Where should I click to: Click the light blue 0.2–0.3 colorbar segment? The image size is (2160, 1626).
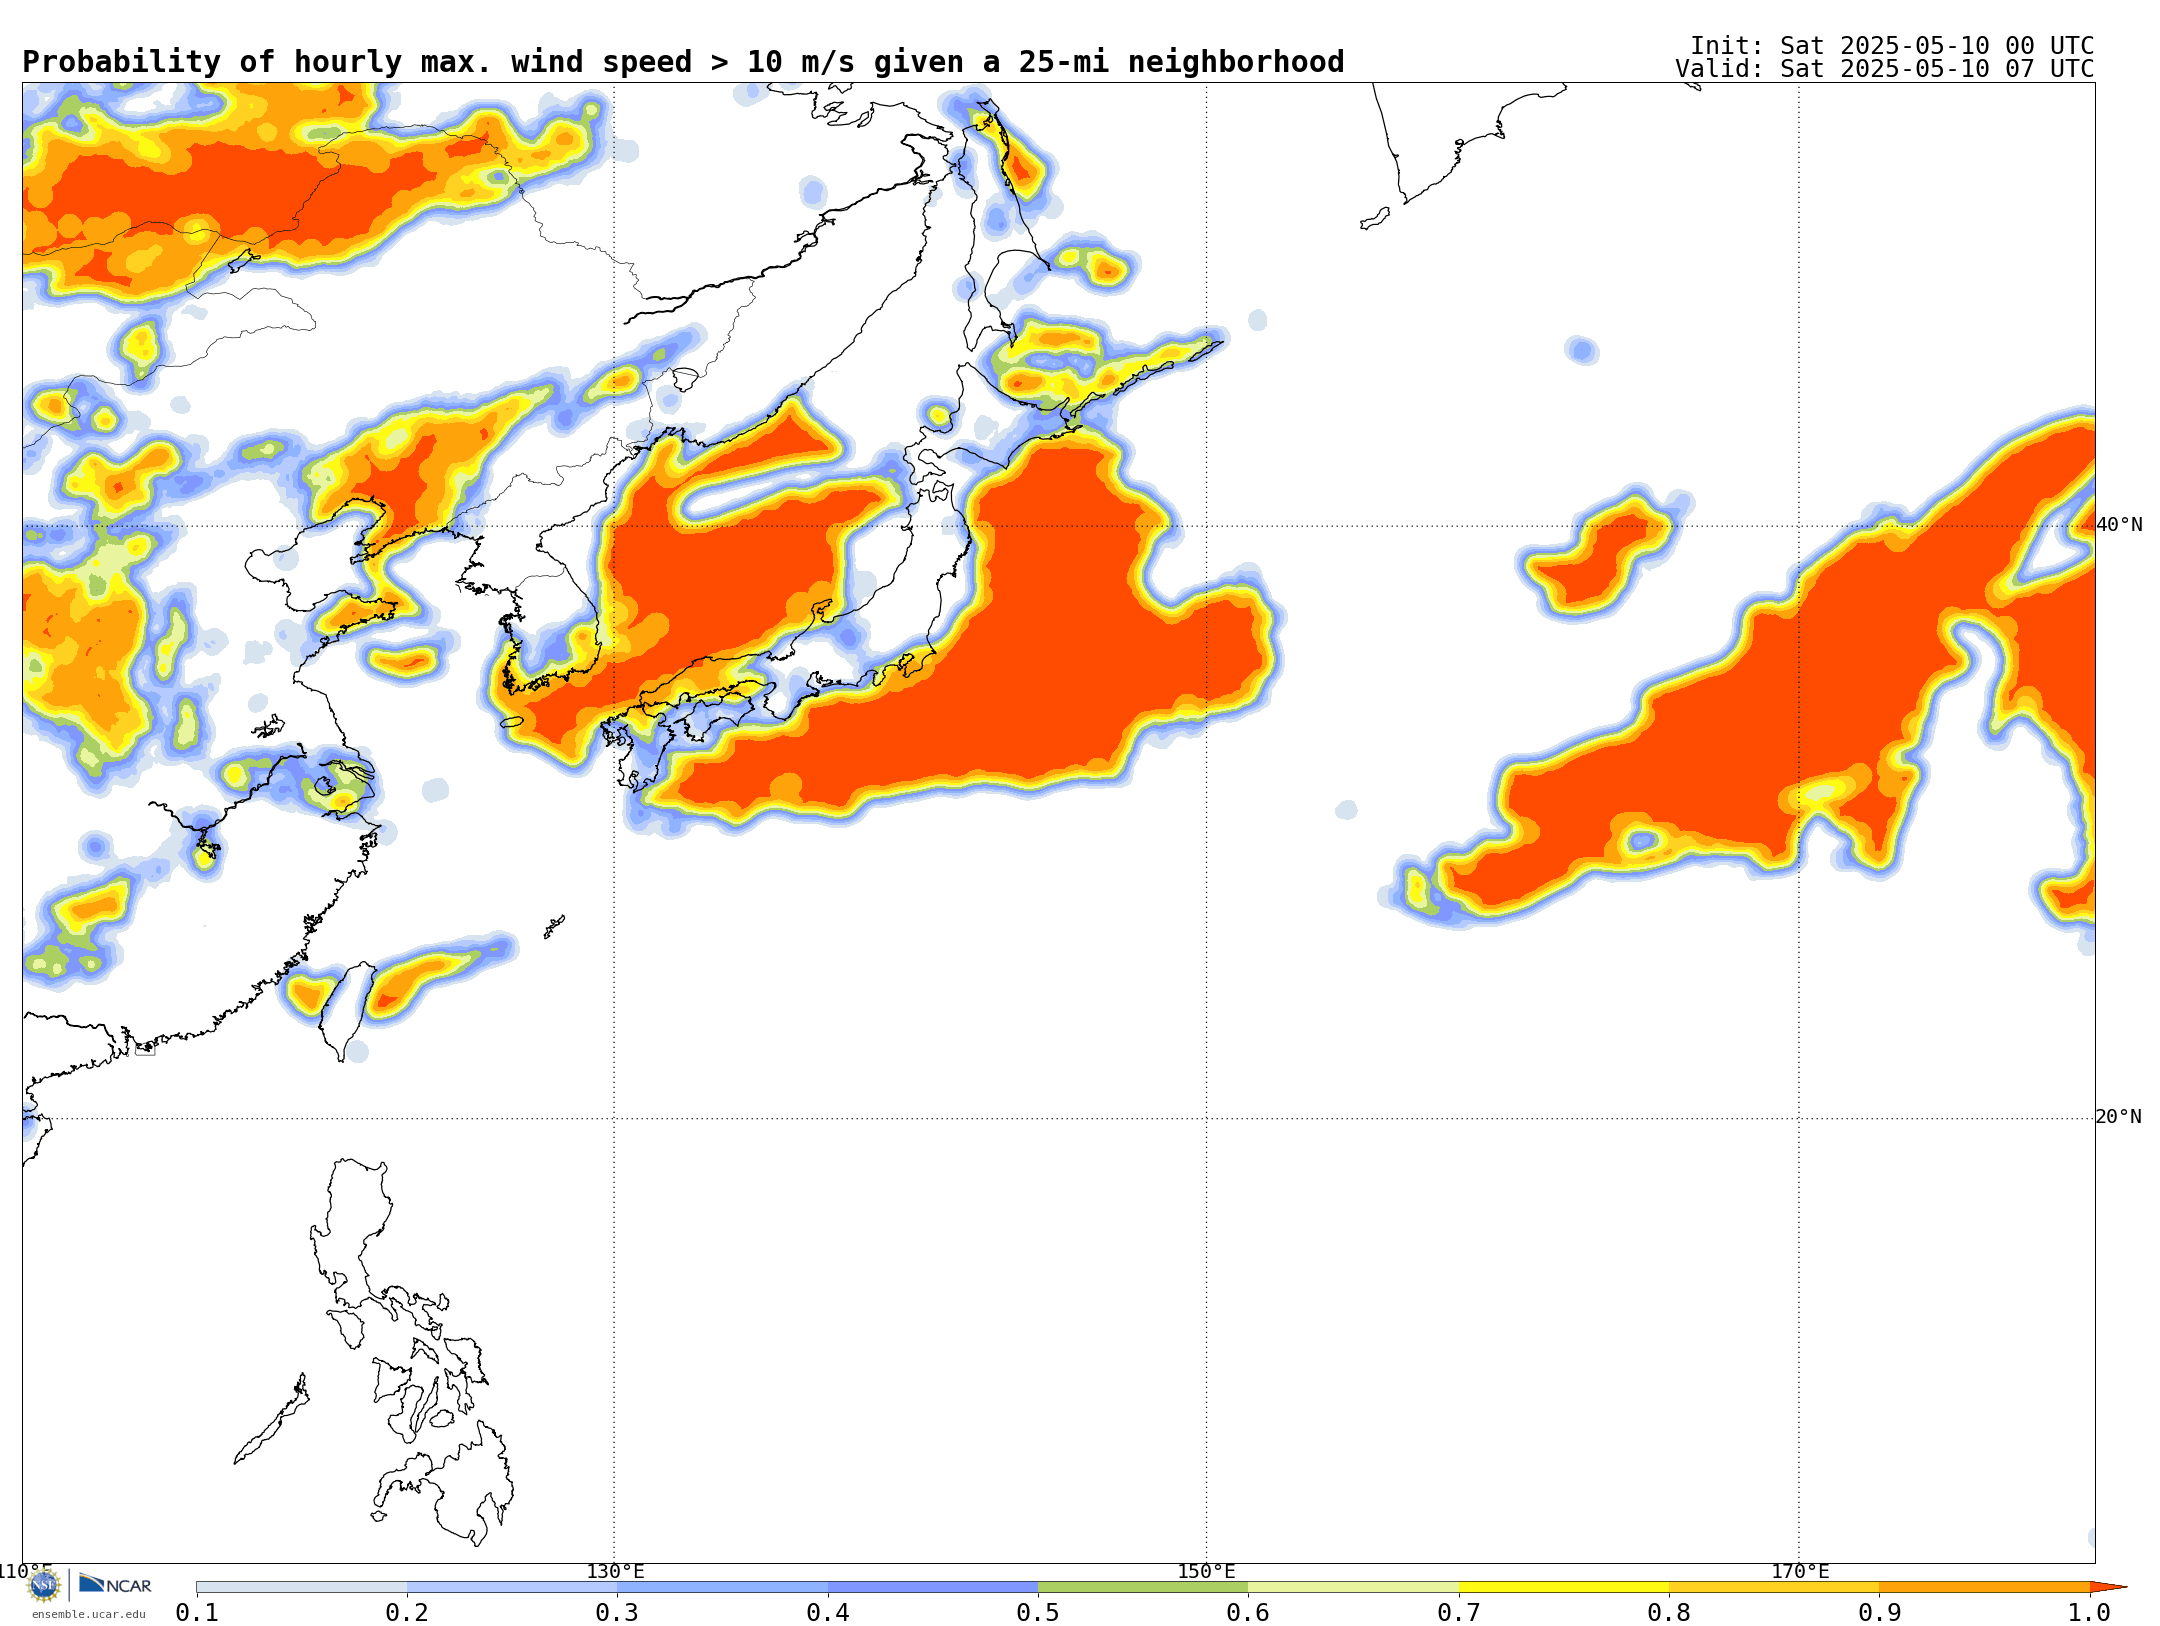pos(512,1587)
